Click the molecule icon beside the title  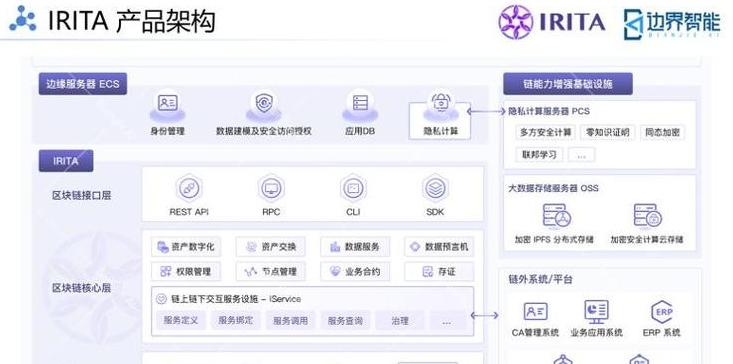pyautogui.click(x=22, y=19)
